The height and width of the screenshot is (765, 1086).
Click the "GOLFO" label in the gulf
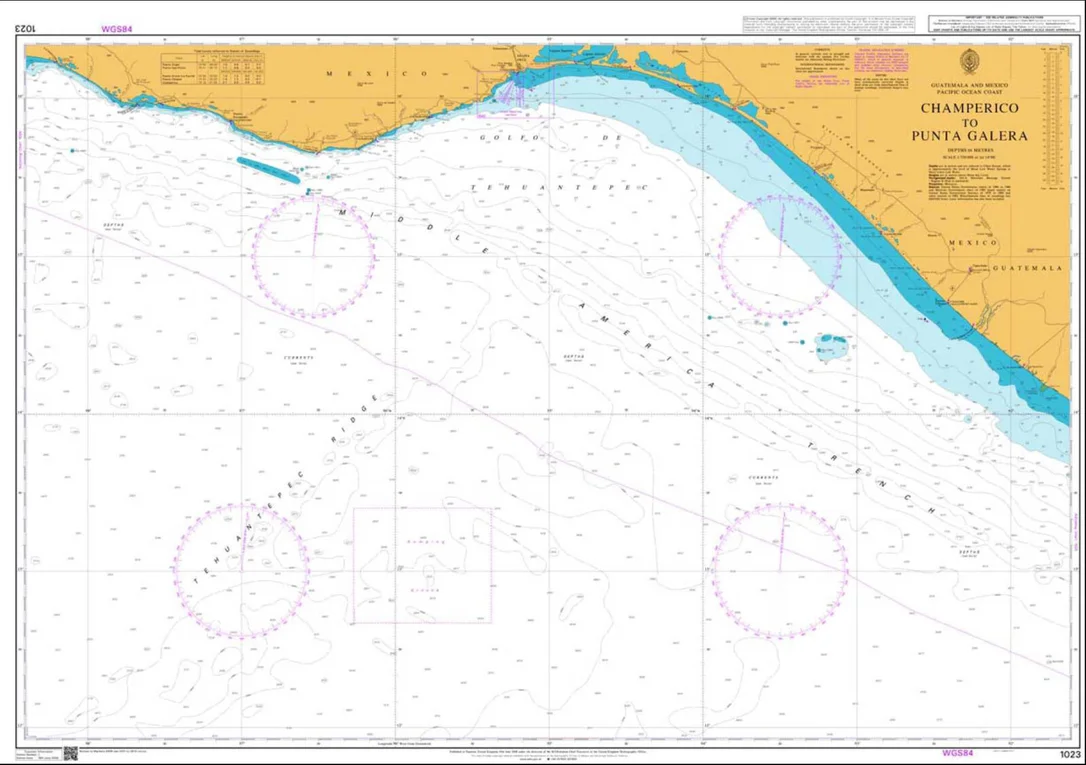click(x=510, y=138)
